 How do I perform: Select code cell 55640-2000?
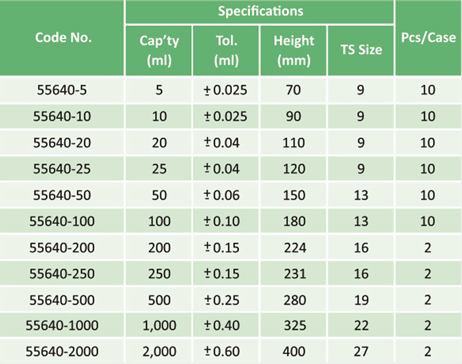click(x=62, y=351)
